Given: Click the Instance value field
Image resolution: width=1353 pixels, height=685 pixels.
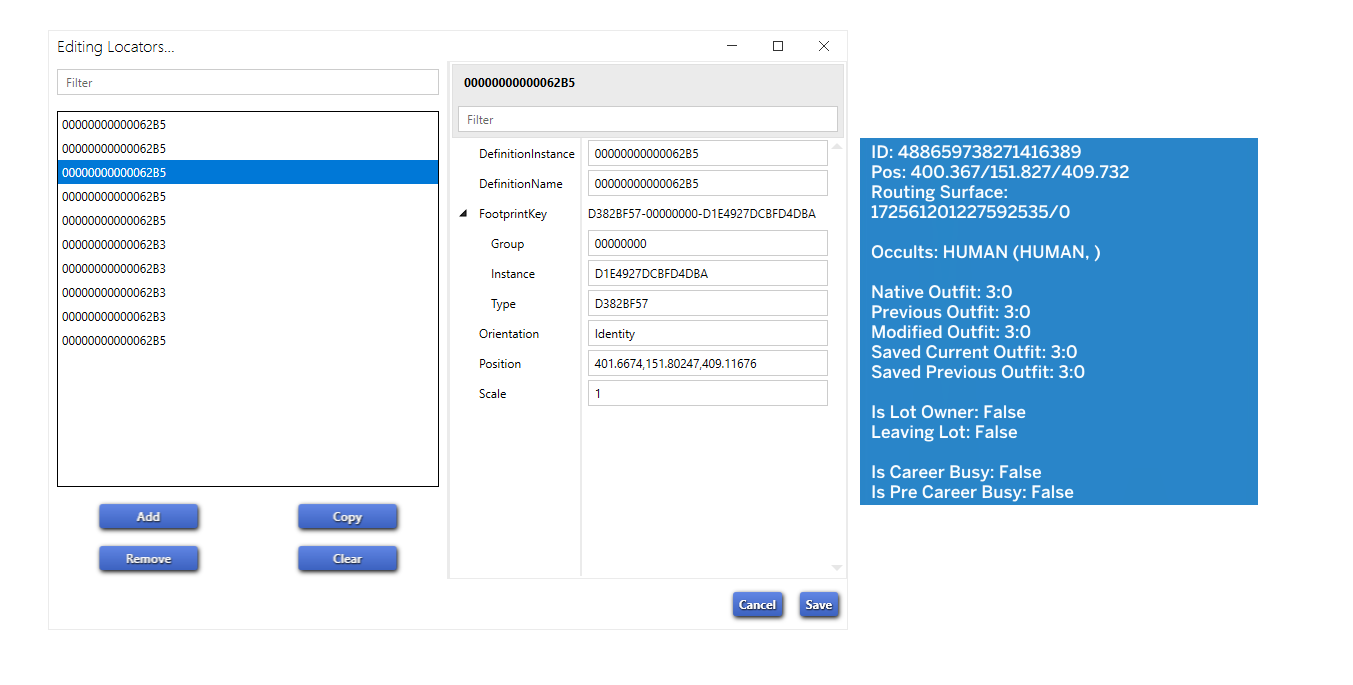Looking at the screenshot, I should point(707,274).
